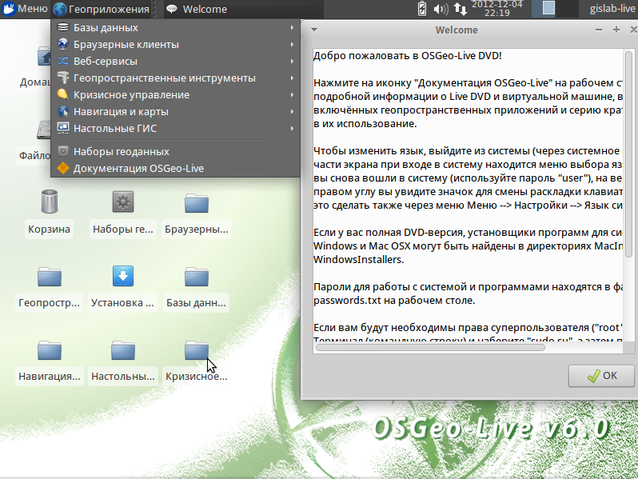Image resolution: width=638 pixels, height=479 pixels.
Task: Click the Веб-сервисы arrows icon
Action: 63,61
